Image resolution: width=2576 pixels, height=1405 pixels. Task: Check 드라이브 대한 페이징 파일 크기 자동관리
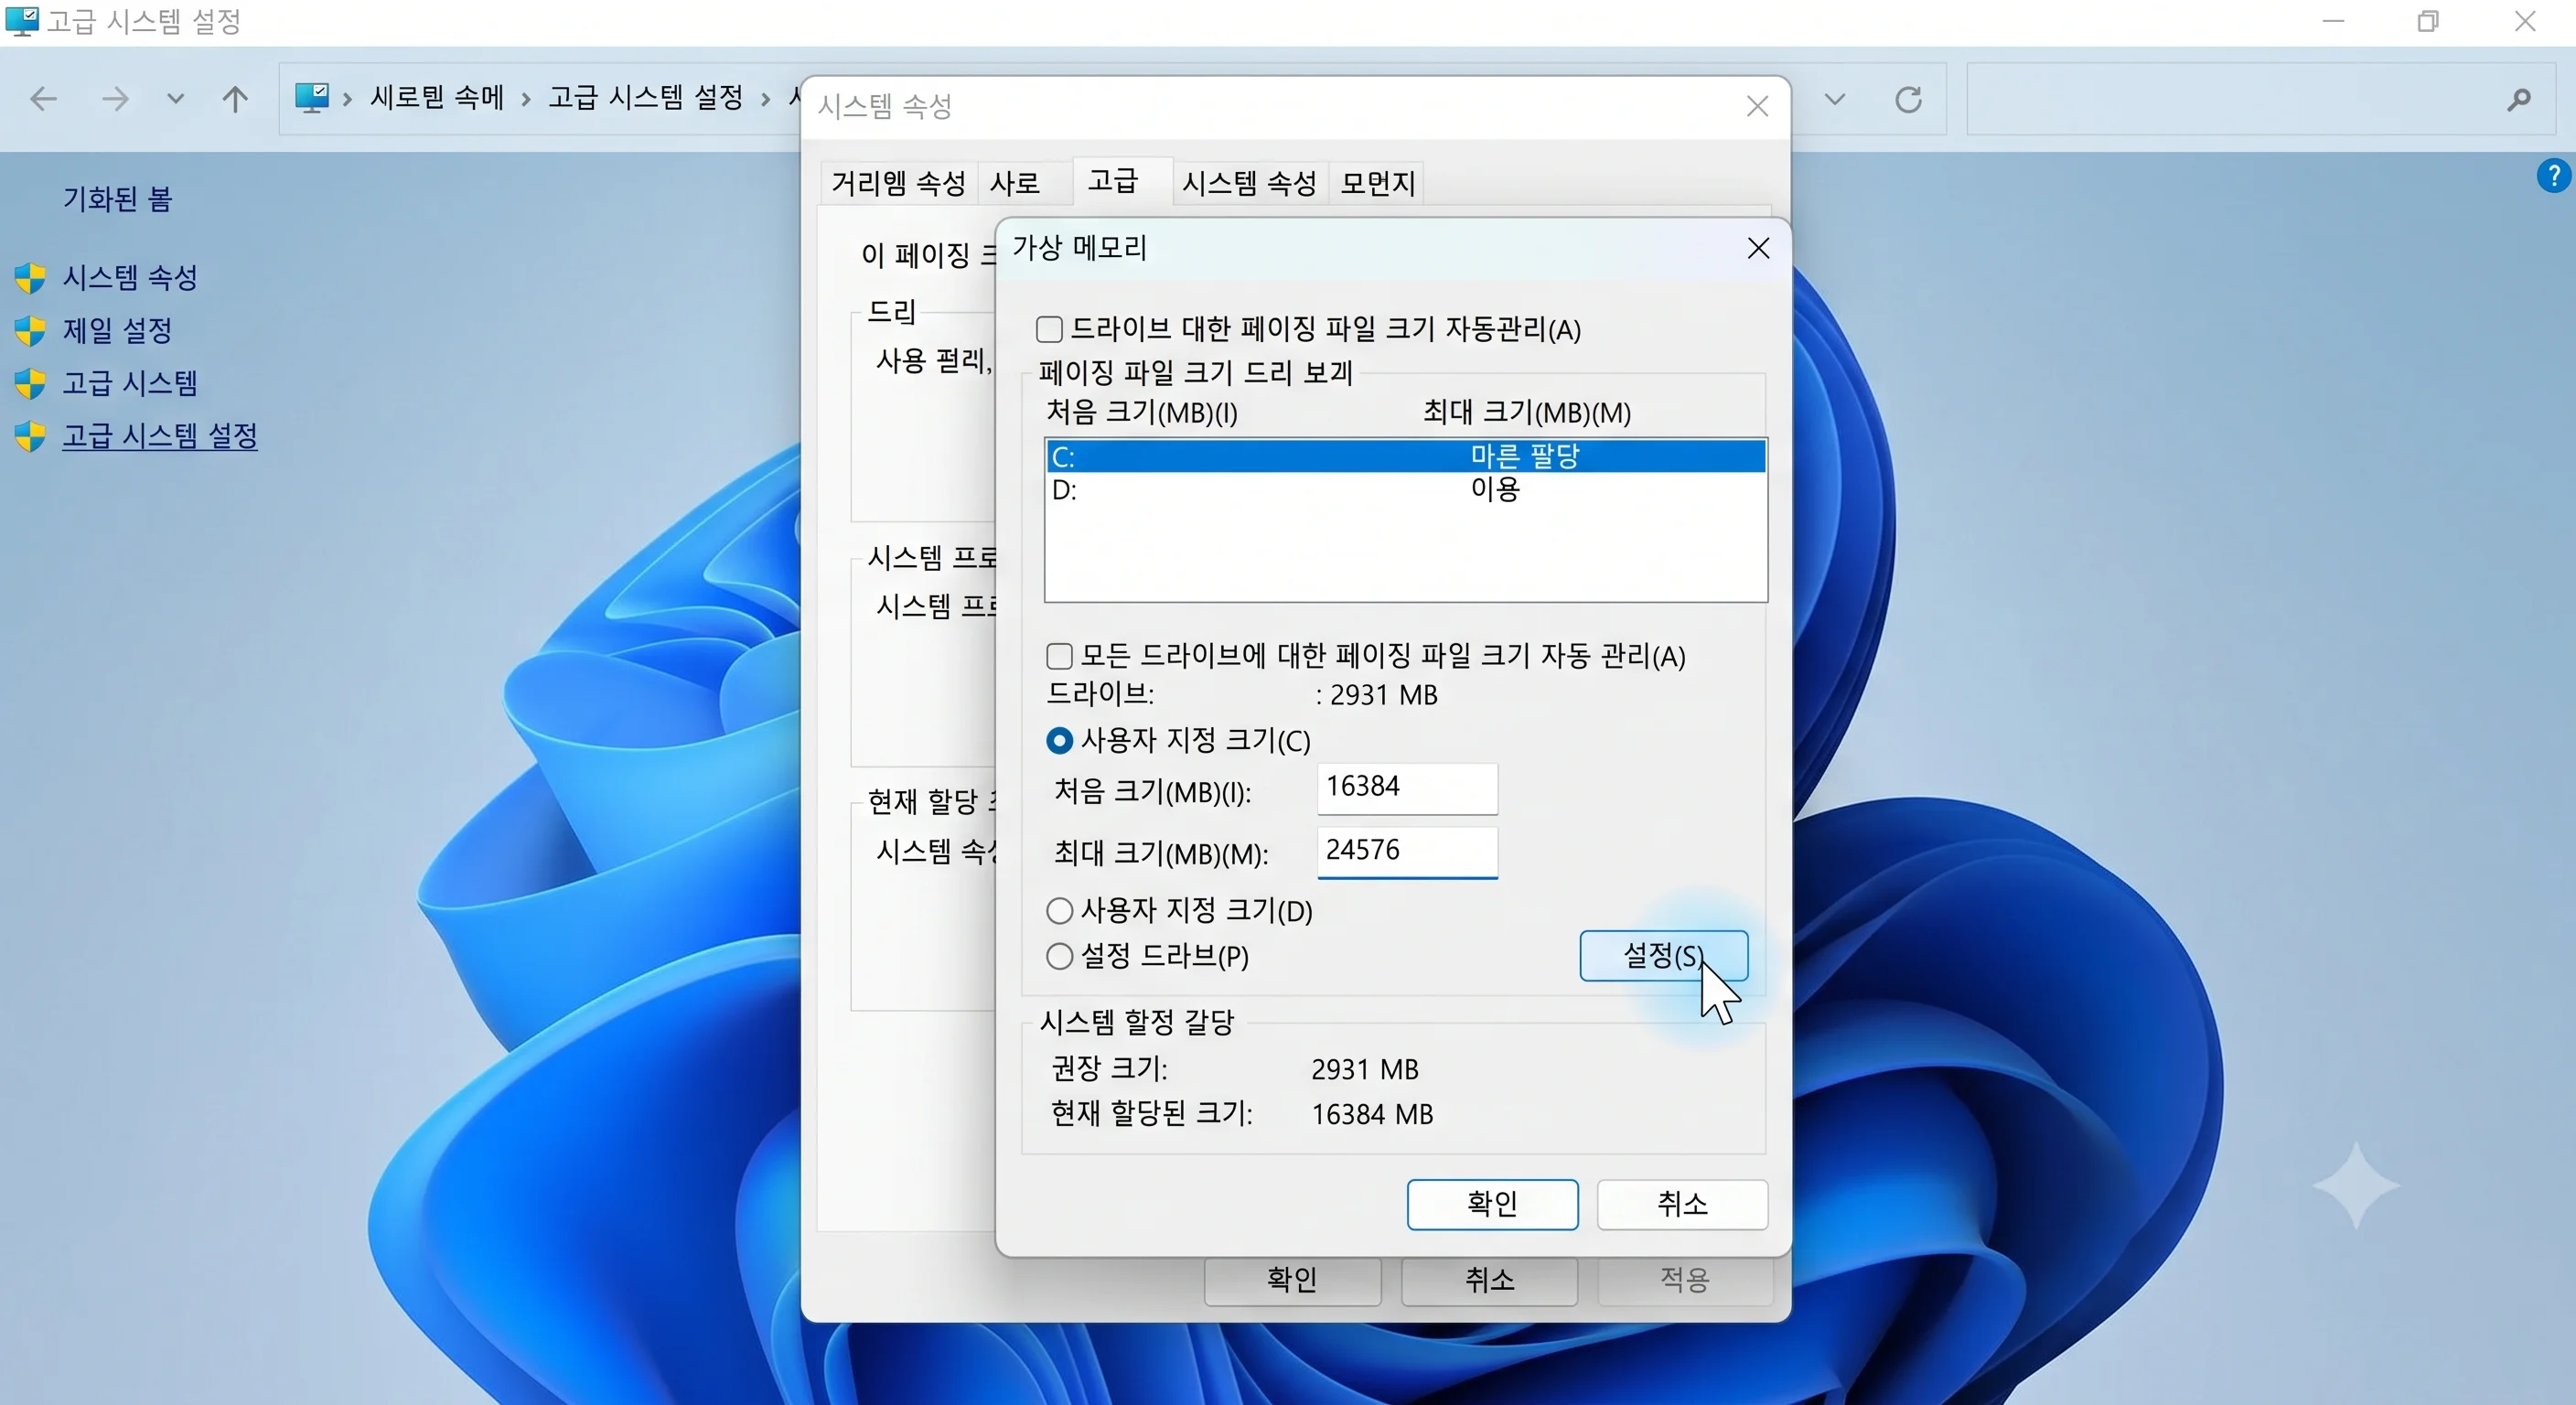(1049, 329)
